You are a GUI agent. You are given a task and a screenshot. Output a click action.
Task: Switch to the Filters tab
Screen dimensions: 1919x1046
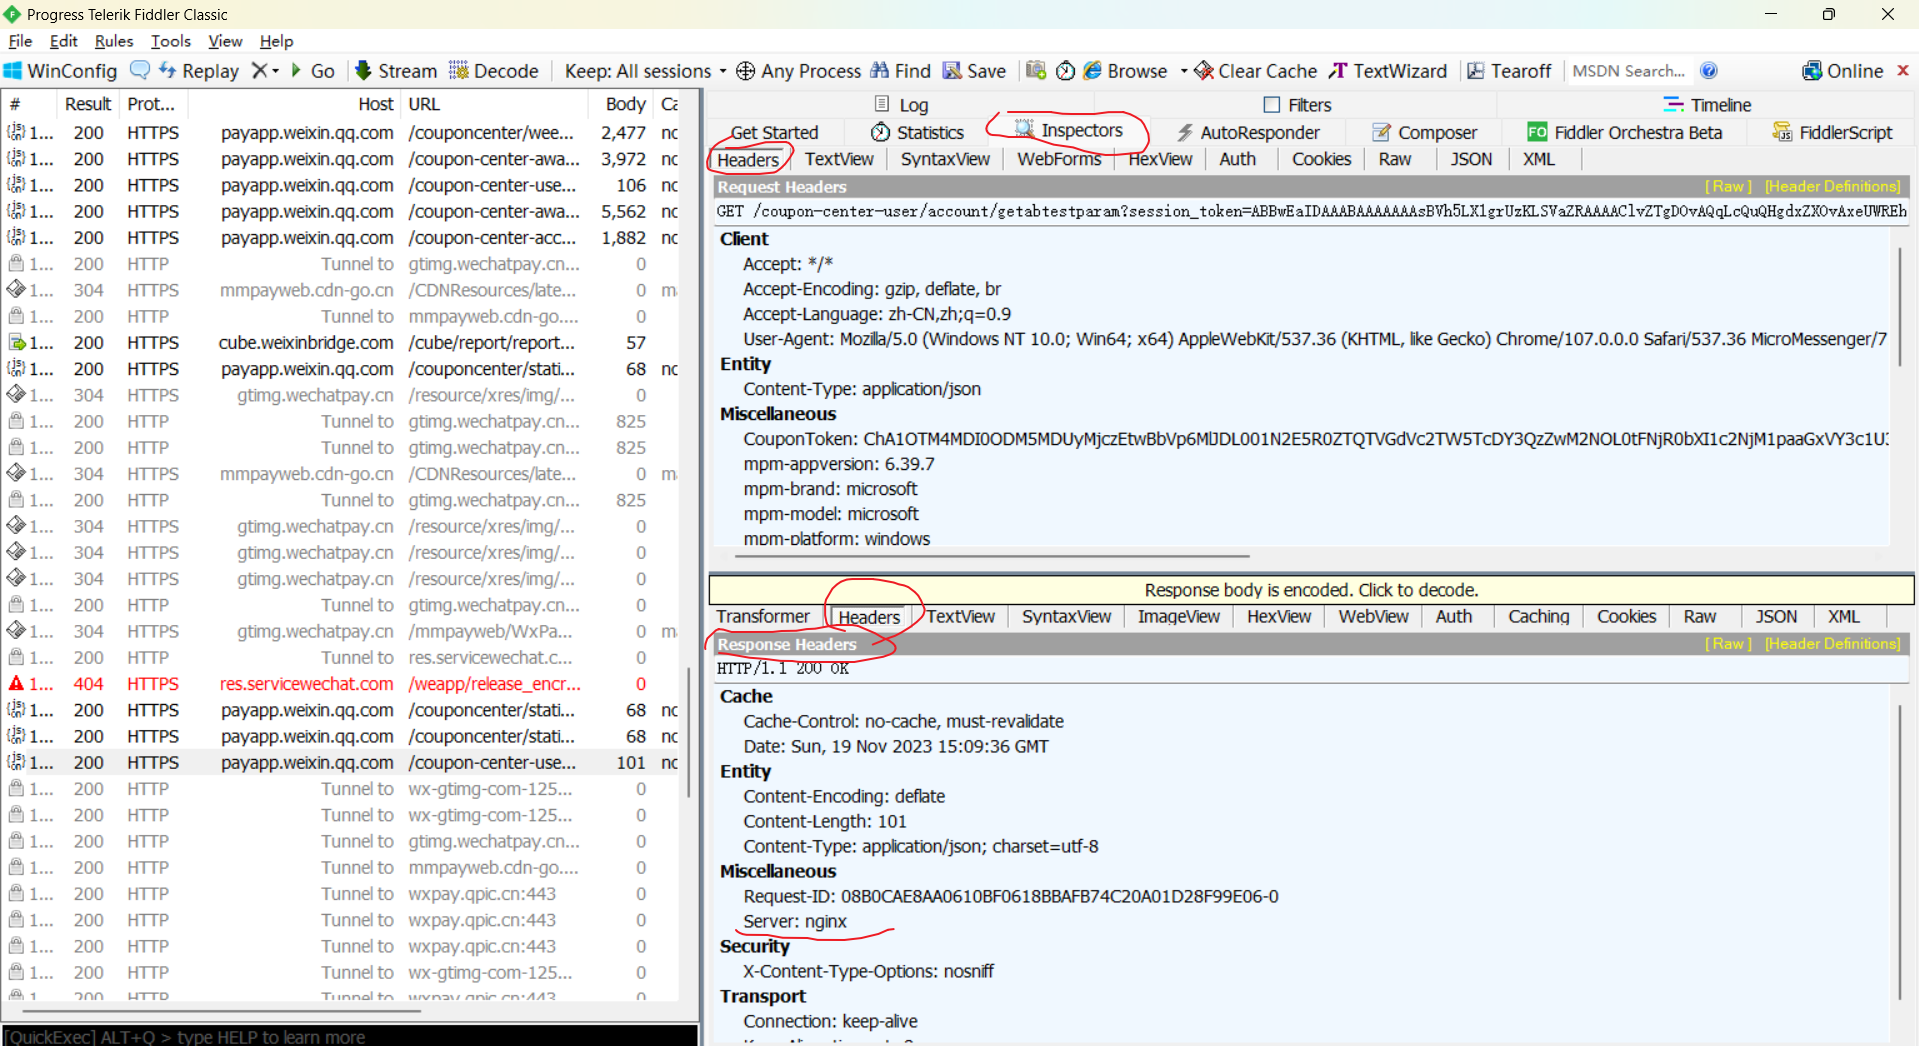point(1297,105)
